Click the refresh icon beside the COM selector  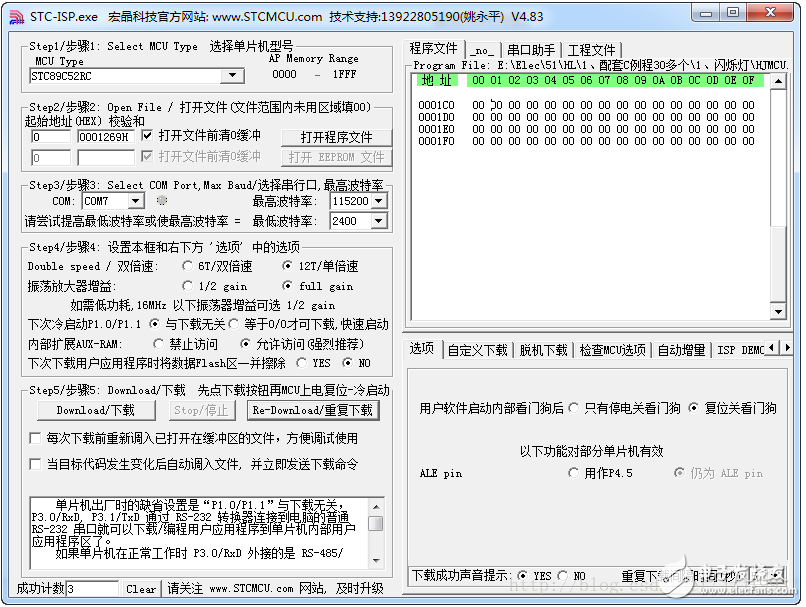pyautogui.click(x=160, y=199)
